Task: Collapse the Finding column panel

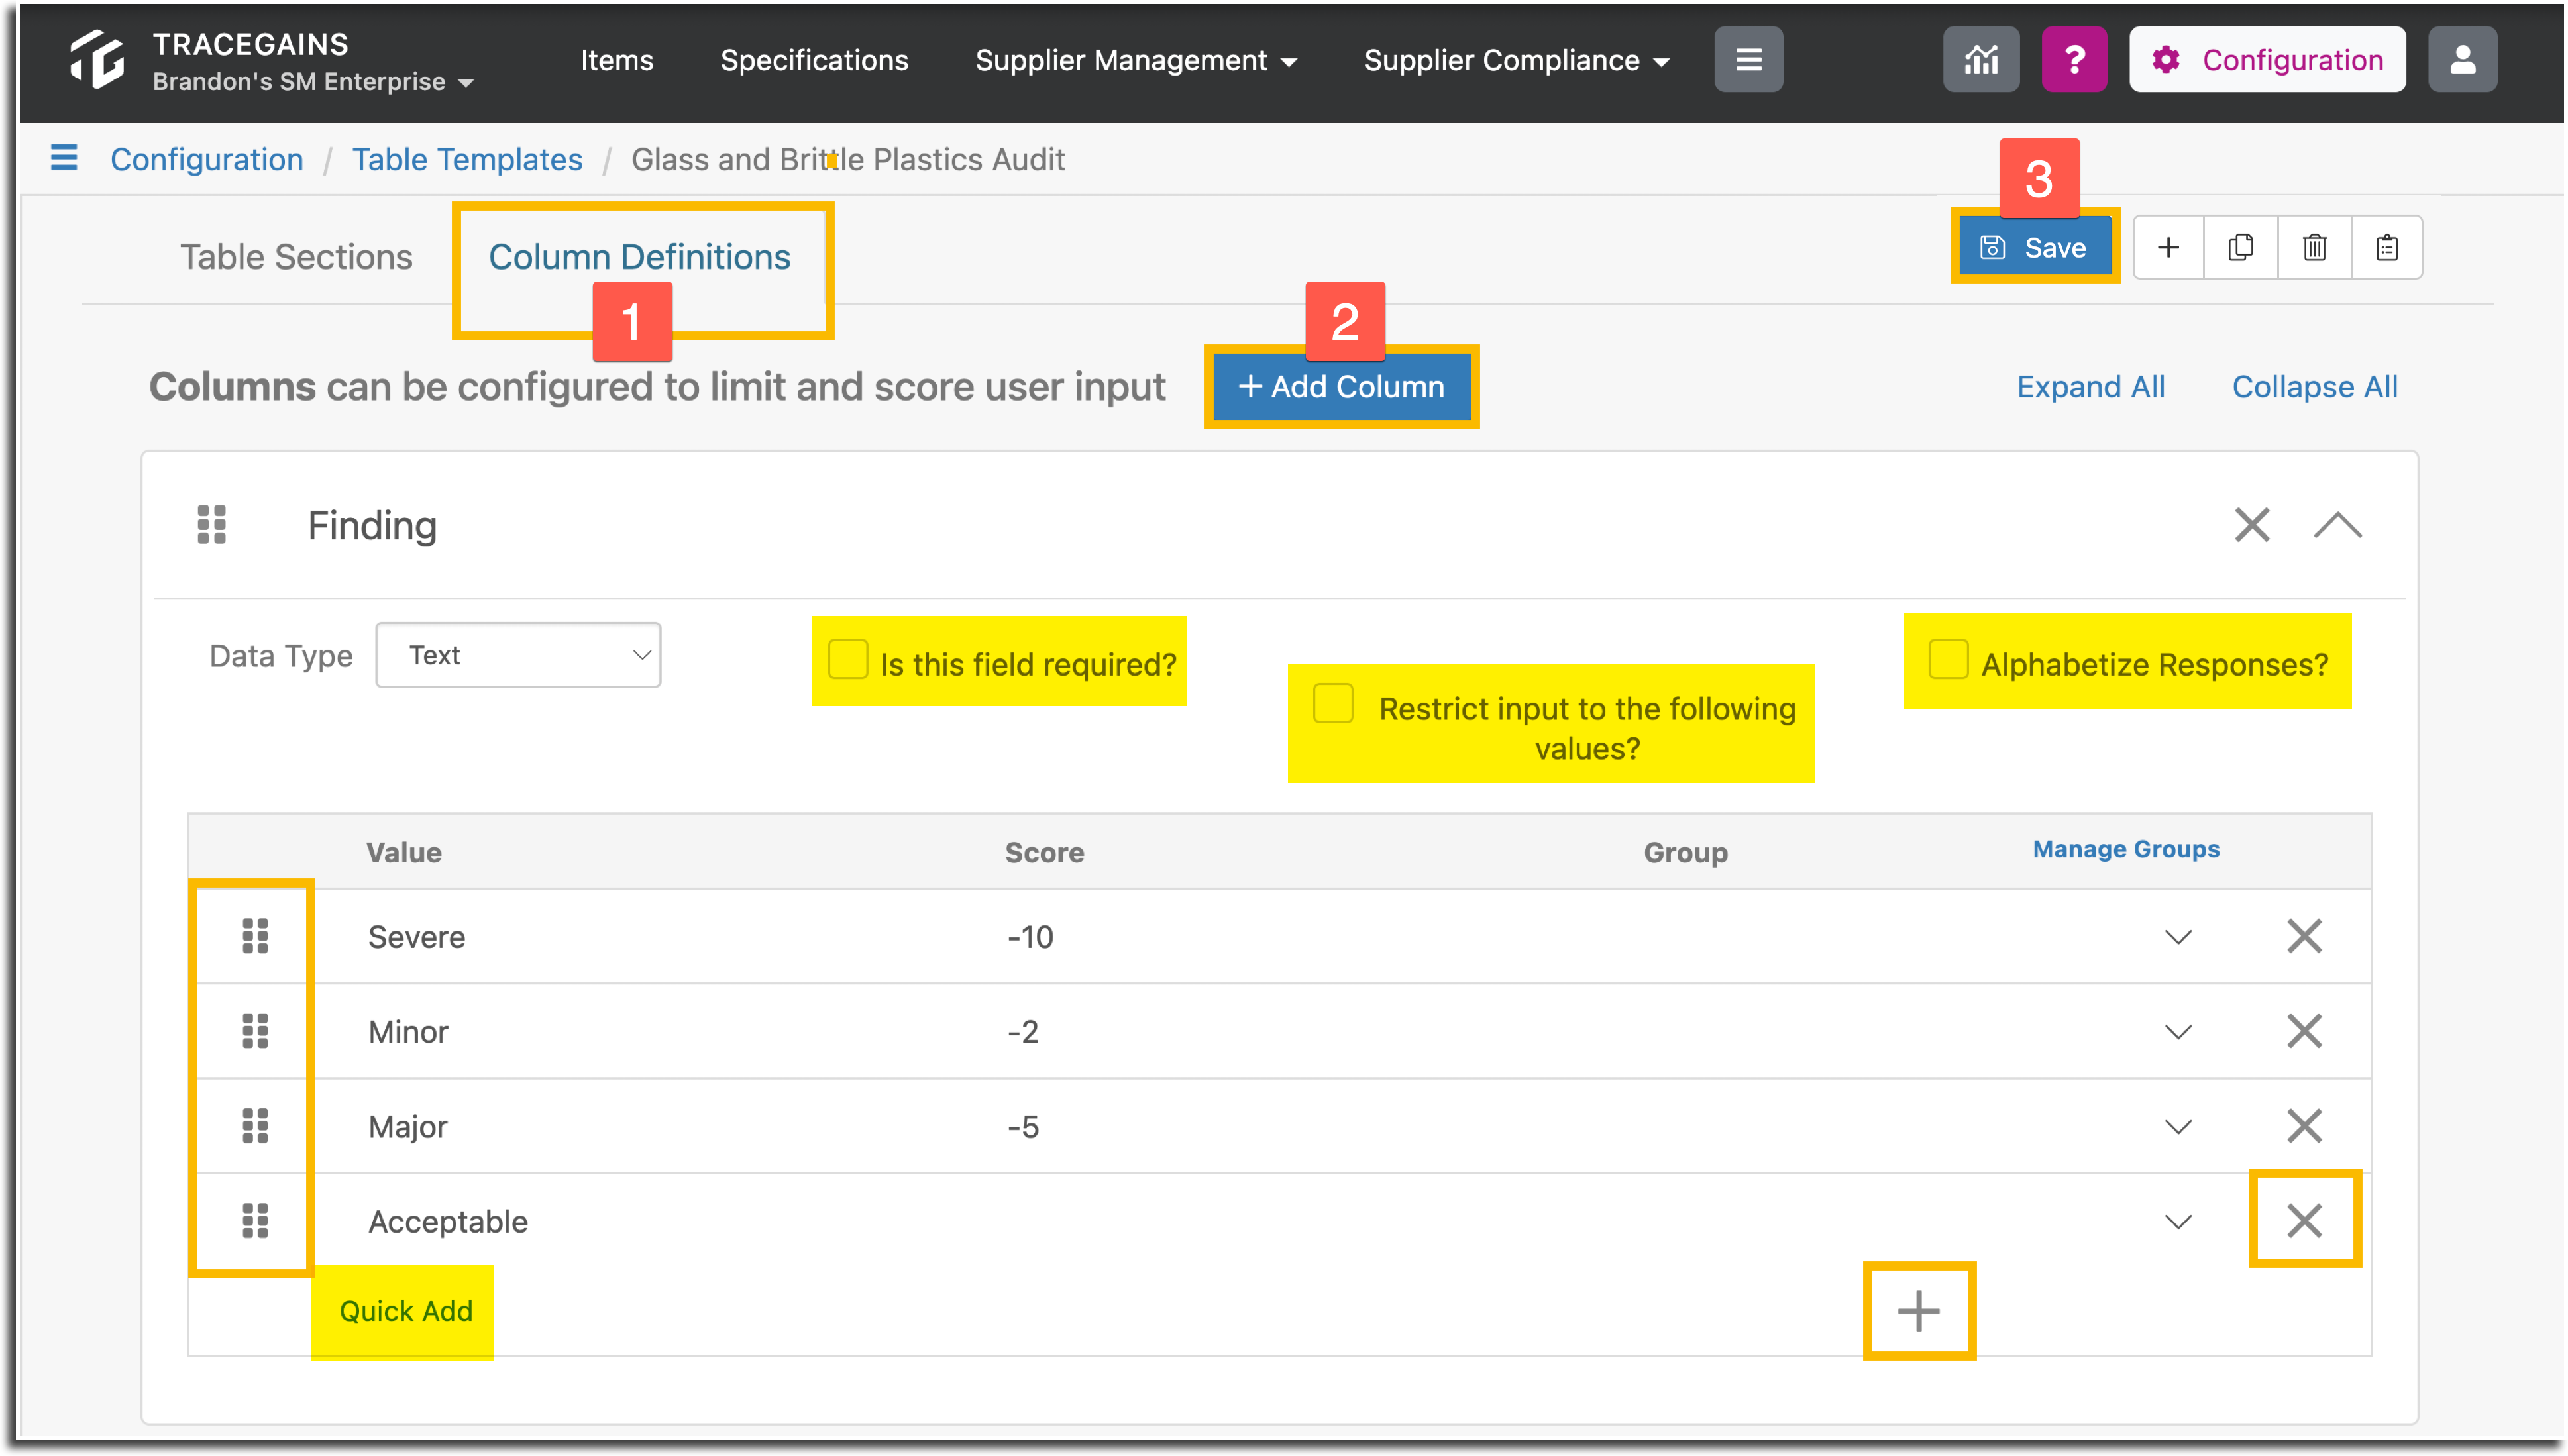Action: tap(2337, 525)
